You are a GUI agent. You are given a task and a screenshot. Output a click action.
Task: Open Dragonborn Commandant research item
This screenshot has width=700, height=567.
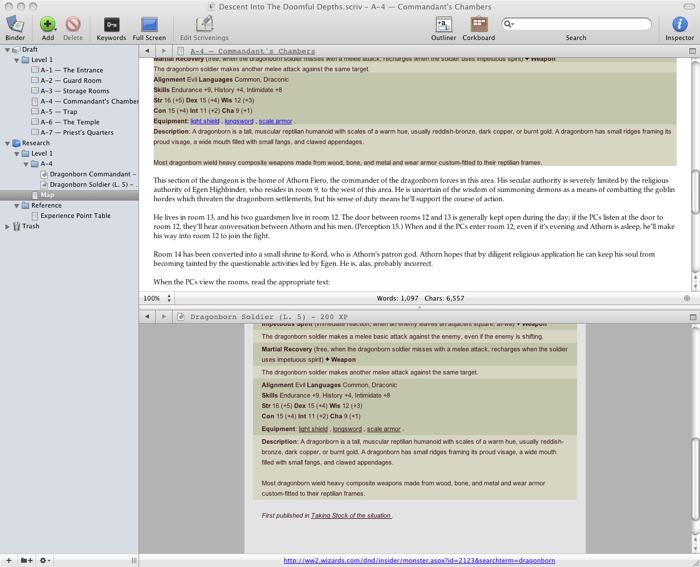[88, 174]
